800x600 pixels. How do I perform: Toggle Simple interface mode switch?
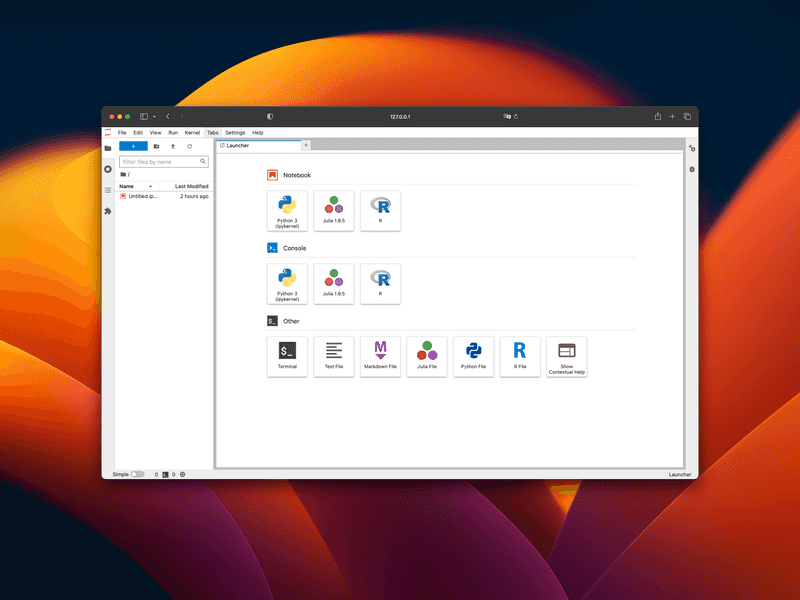138,474
